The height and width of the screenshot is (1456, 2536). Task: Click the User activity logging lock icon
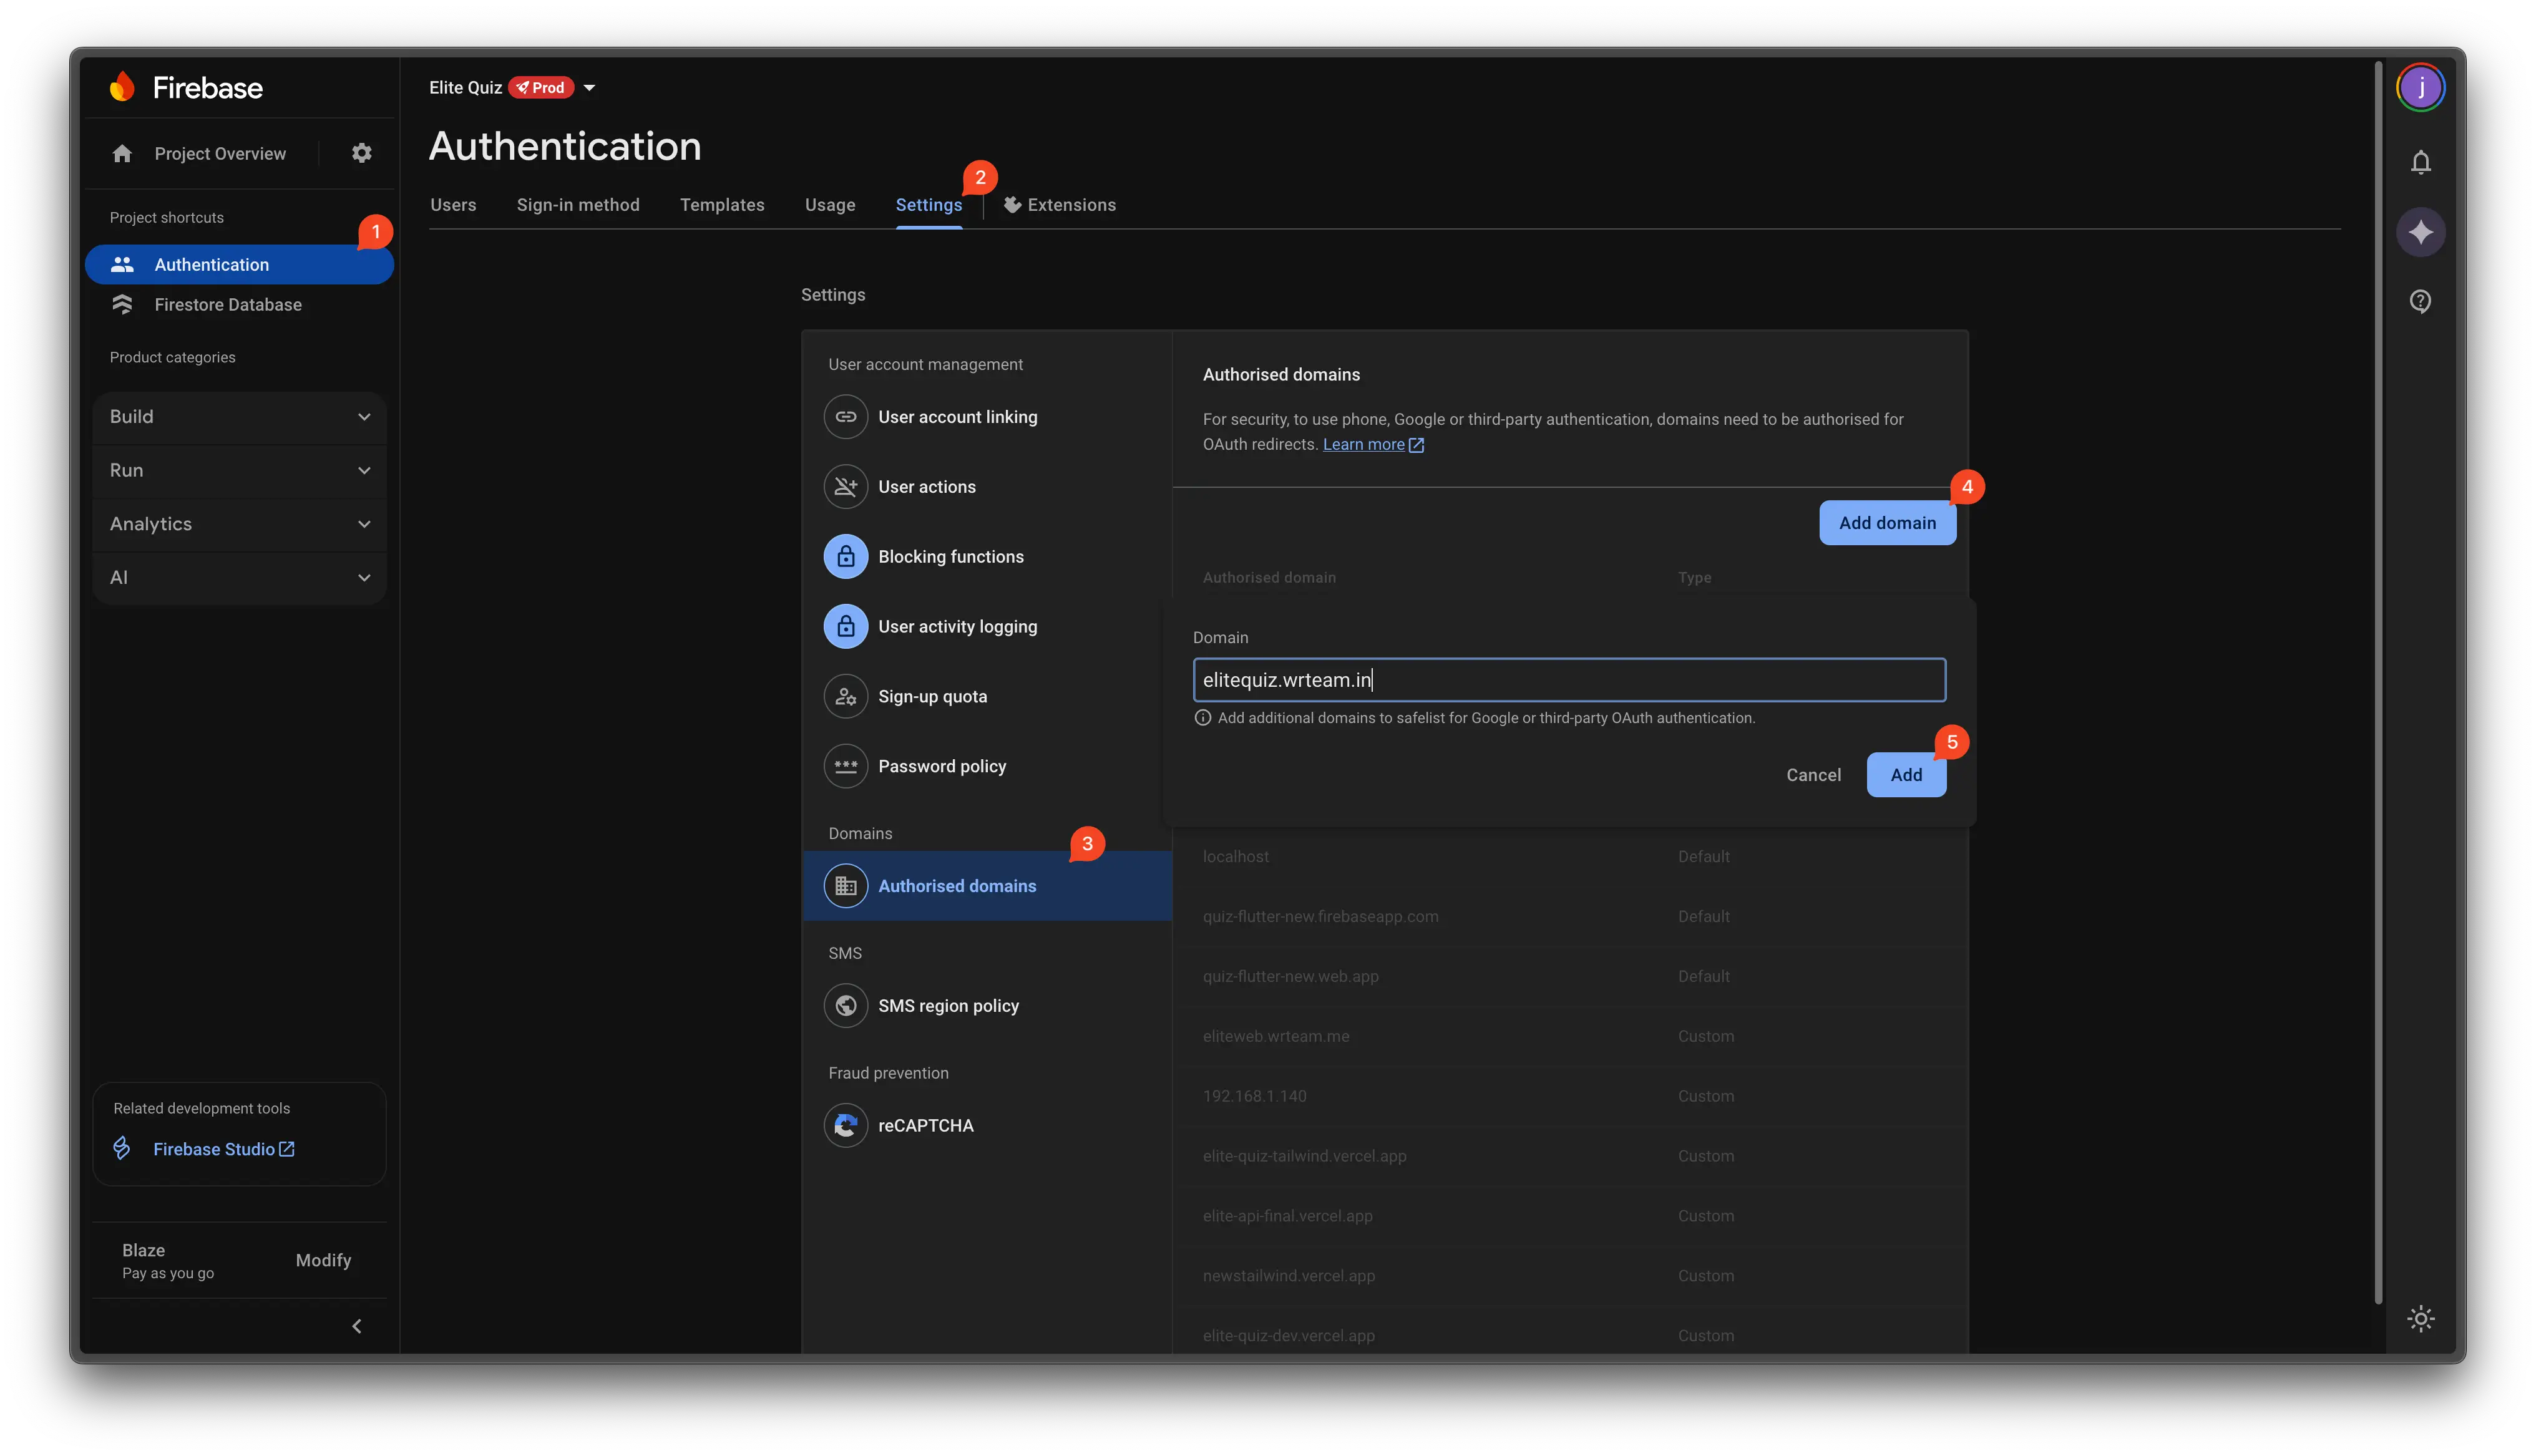[845, 627]
